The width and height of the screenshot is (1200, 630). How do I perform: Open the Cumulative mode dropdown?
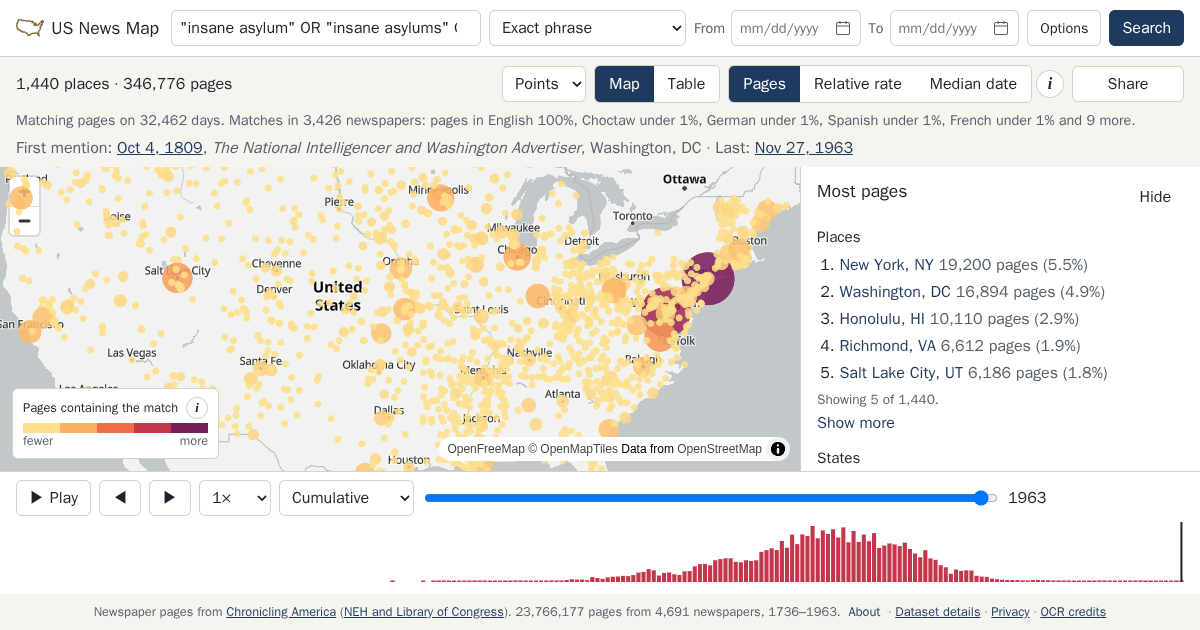[x=346, y=498]
